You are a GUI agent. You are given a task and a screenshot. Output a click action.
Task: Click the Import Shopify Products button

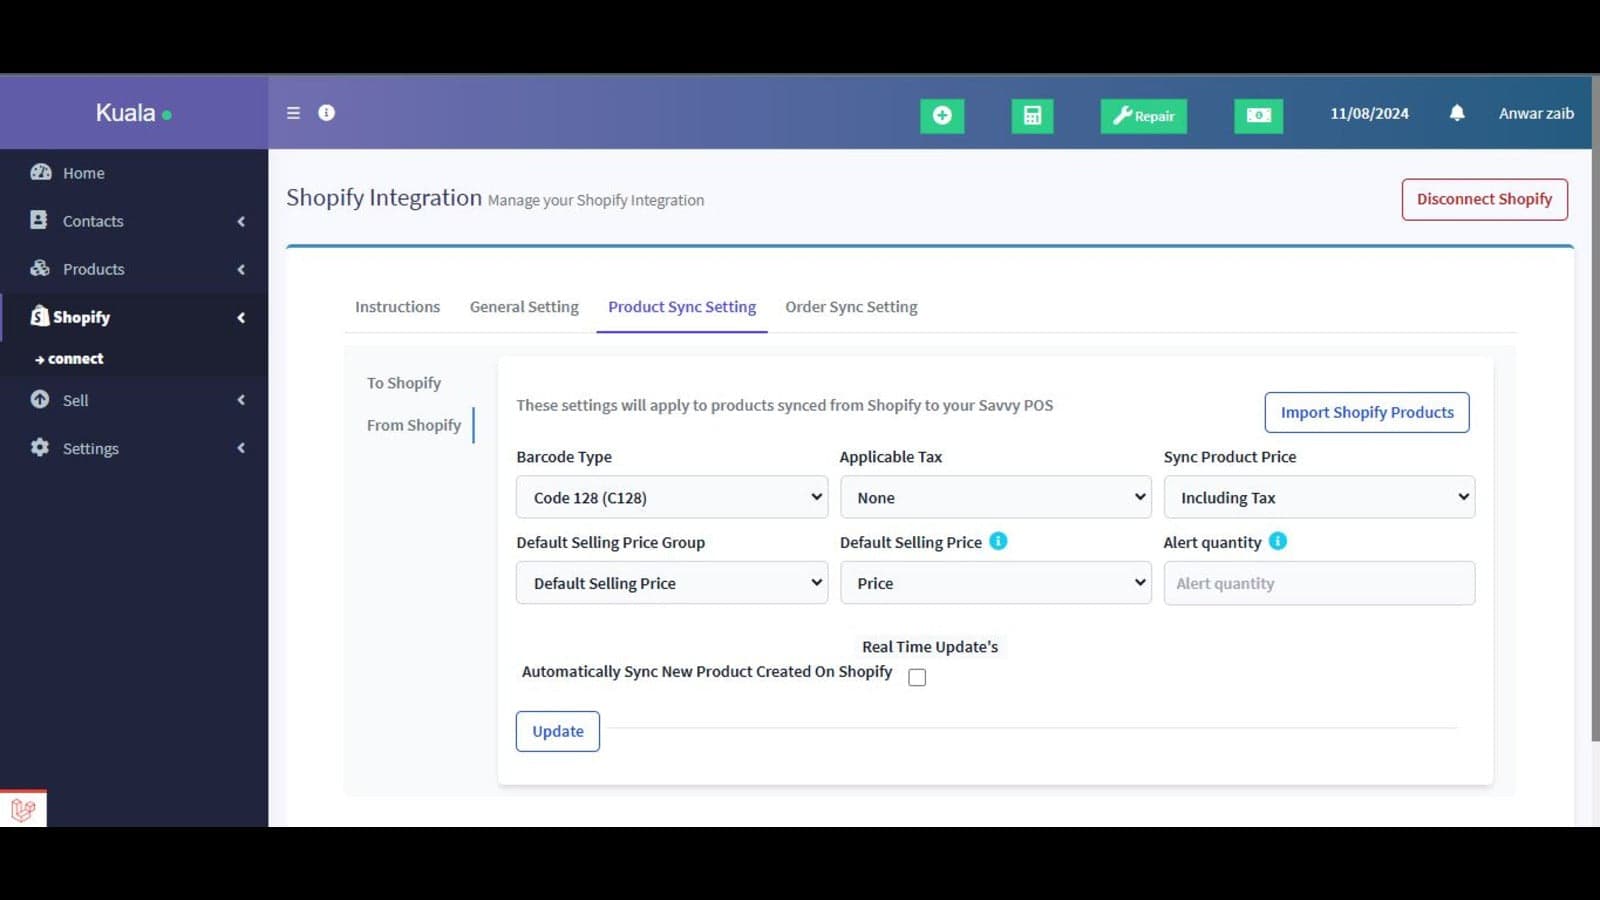(x=1366, y=412)
